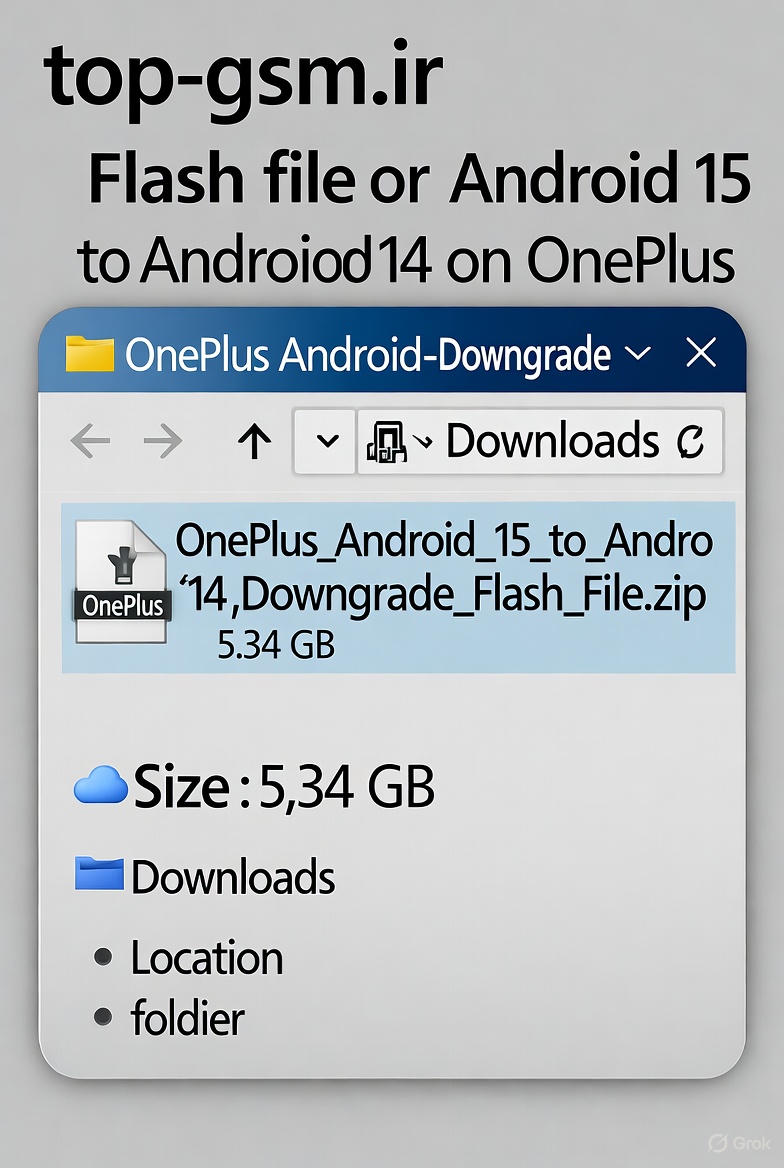Click the OnePlus Android-Downgrade window title
Screen dimensions: 784x1168
tap(367, 354)
